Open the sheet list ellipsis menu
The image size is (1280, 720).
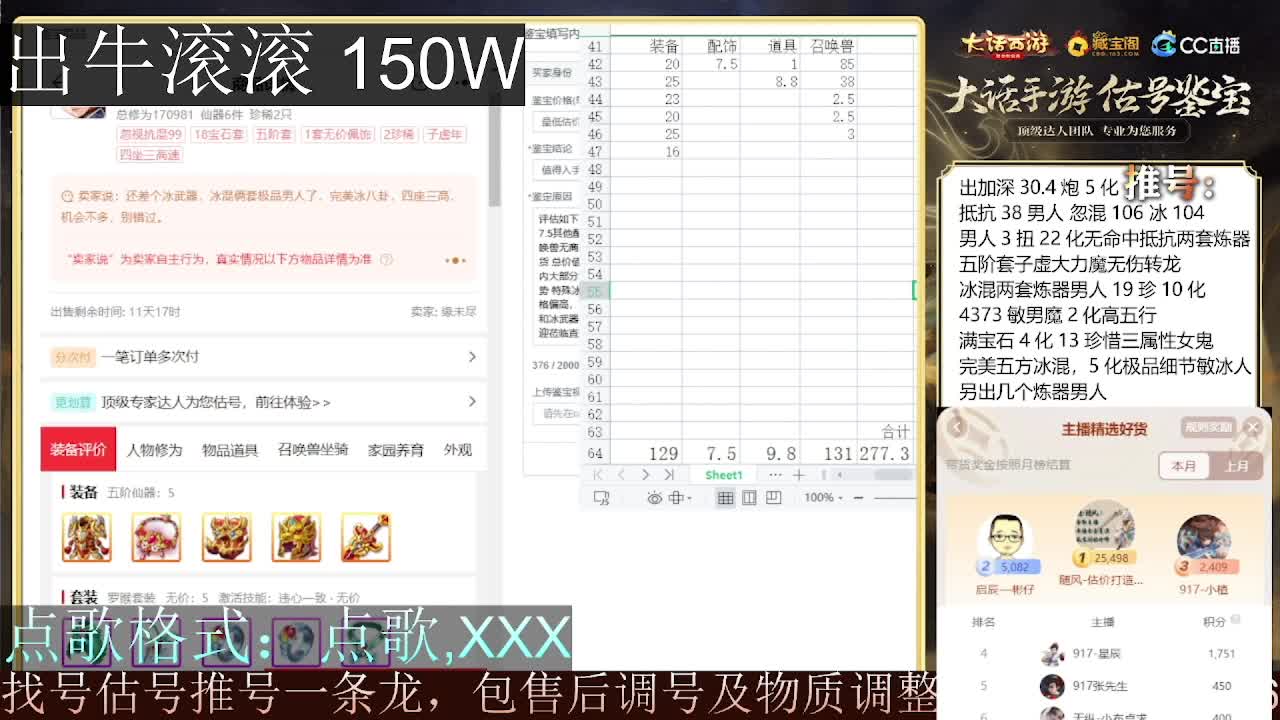point(775,475)
